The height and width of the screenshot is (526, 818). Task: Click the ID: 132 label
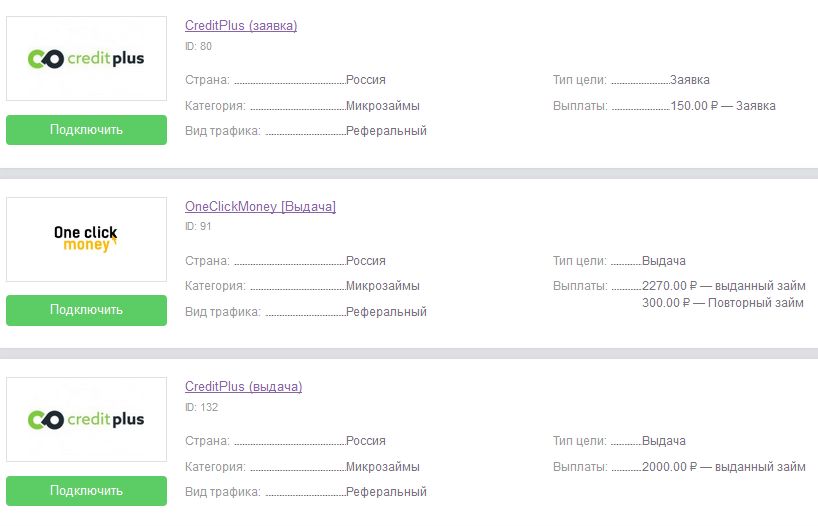[x=201, y=407]
